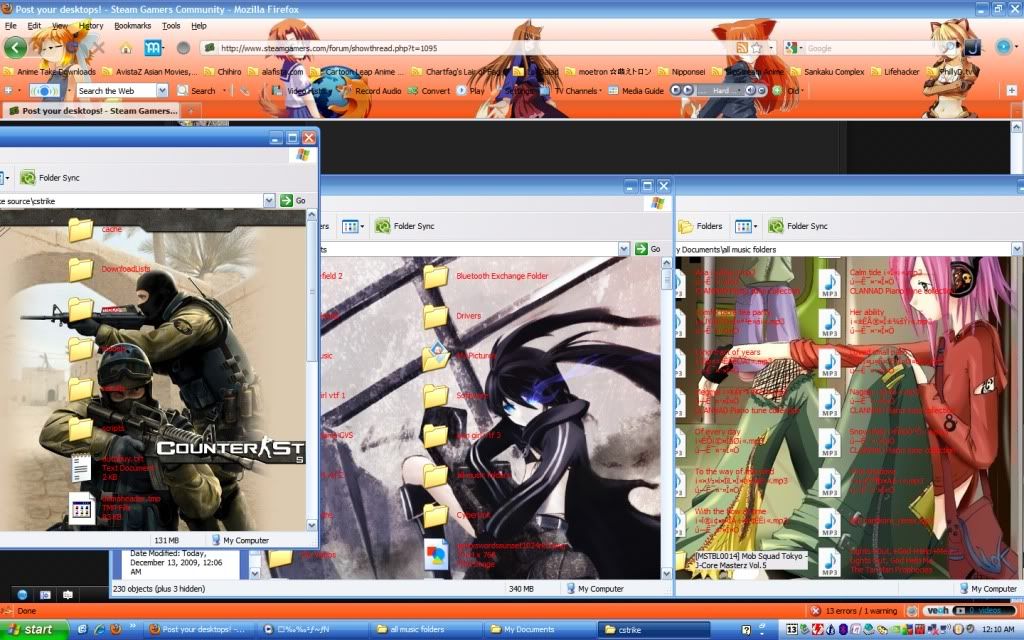Click the Go button in My Documents window
This screenshot has width=1024, height=640.
pos(648,249)
